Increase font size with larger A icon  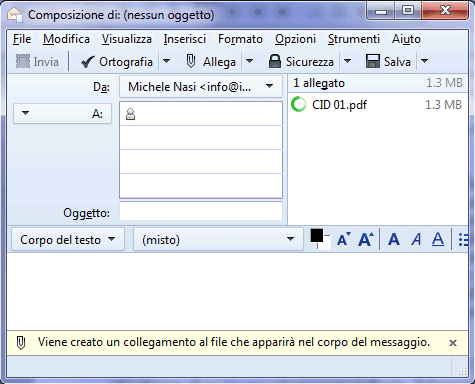[x=366, y=239]
